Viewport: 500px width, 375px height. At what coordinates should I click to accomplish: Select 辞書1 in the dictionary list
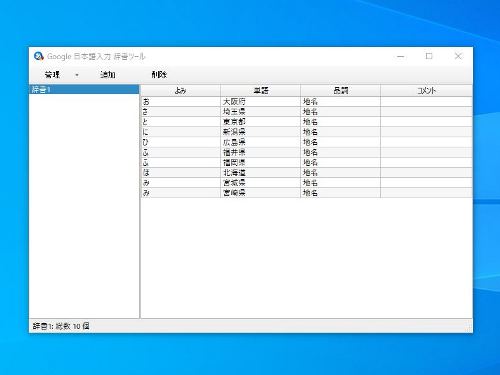tap(84, 89)
